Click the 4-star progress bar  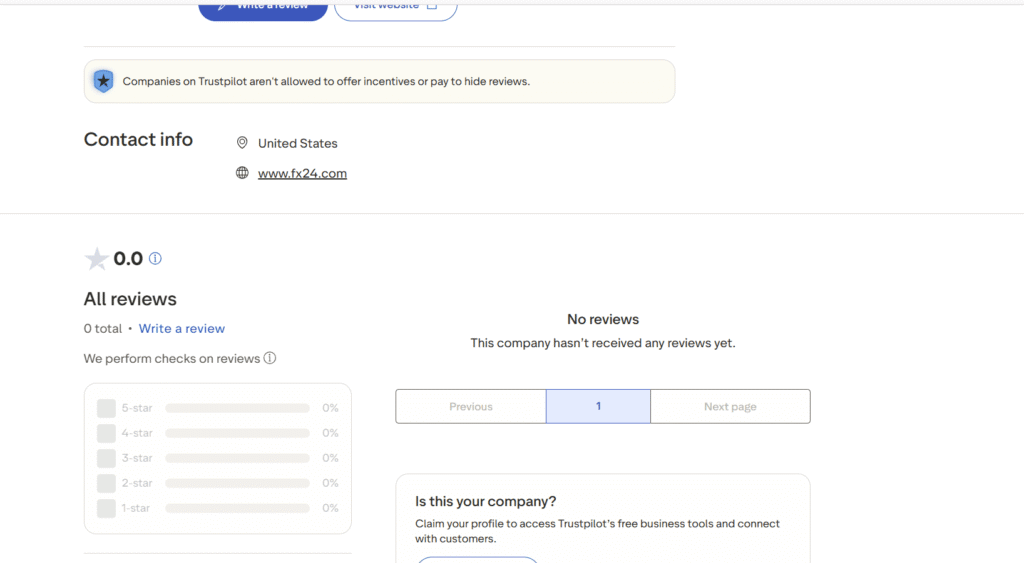[x=237, y=433]
